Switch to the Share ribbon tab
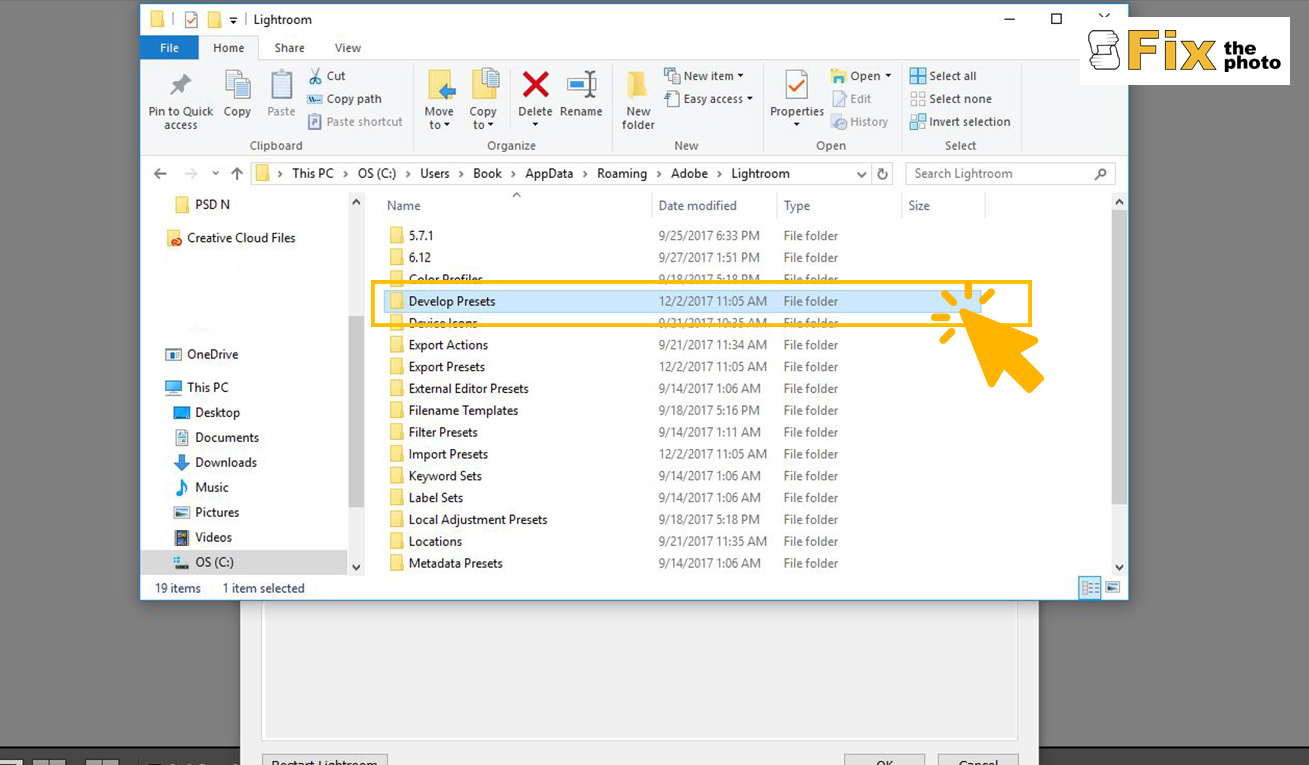This screenshot has width=1309, height=765. tap(290, 48)
